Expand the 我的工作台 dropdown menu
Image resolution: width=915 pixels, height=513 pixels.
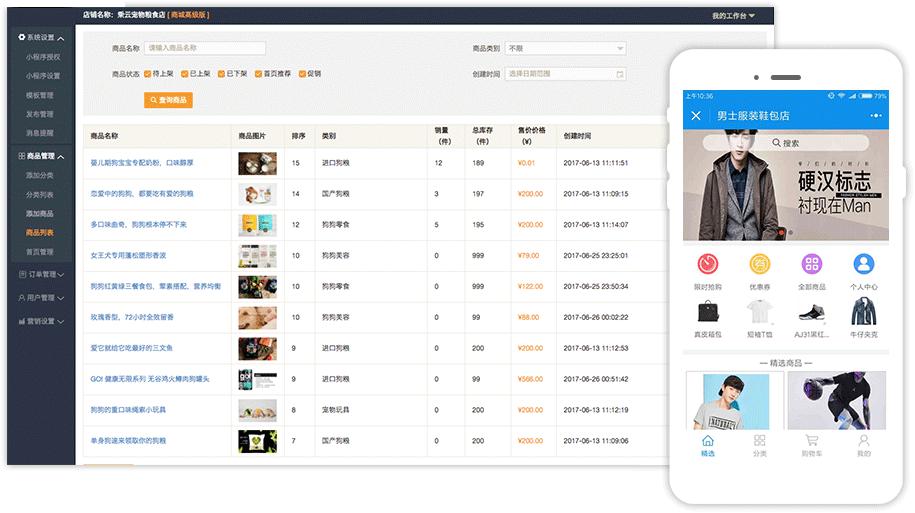733,16
